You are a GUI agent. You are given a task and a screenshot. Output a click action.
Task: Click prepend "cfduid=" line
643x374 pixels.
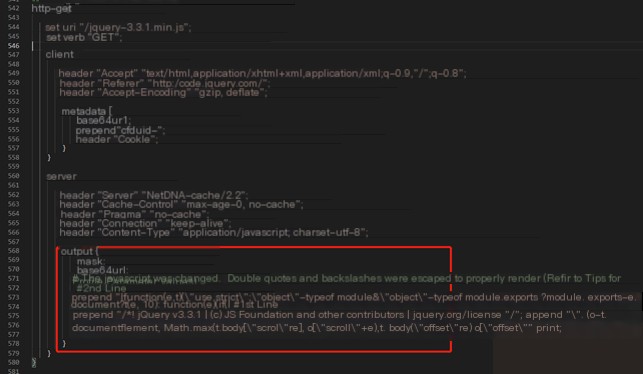tap(121, 130)
